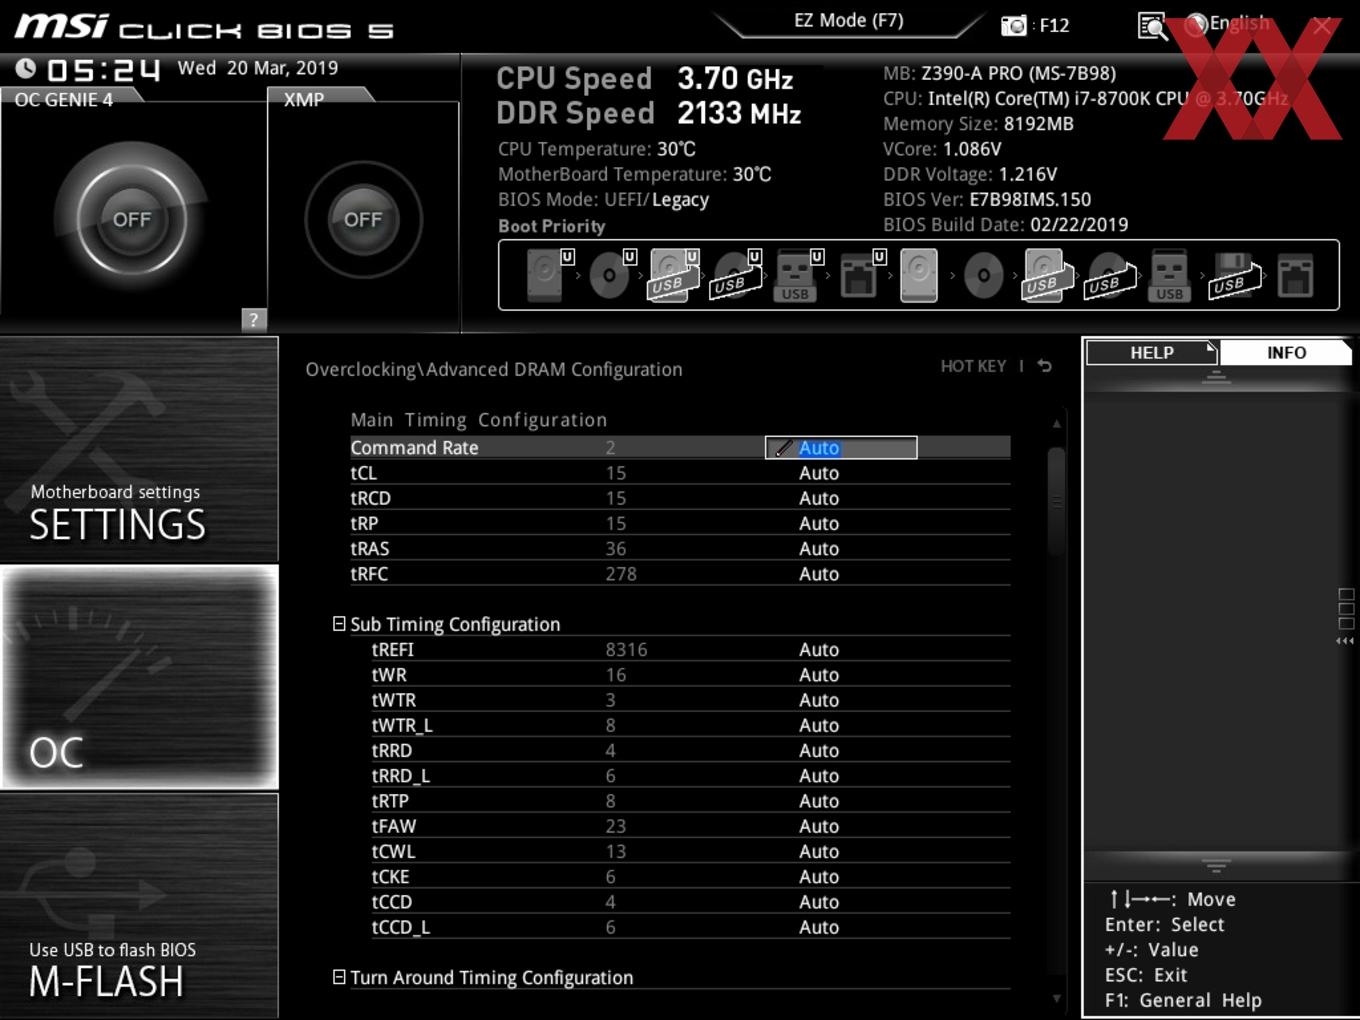Select the UEFI USB hard disk boot device
Screen dimensions: 1360x1020
tap(673, 275)
